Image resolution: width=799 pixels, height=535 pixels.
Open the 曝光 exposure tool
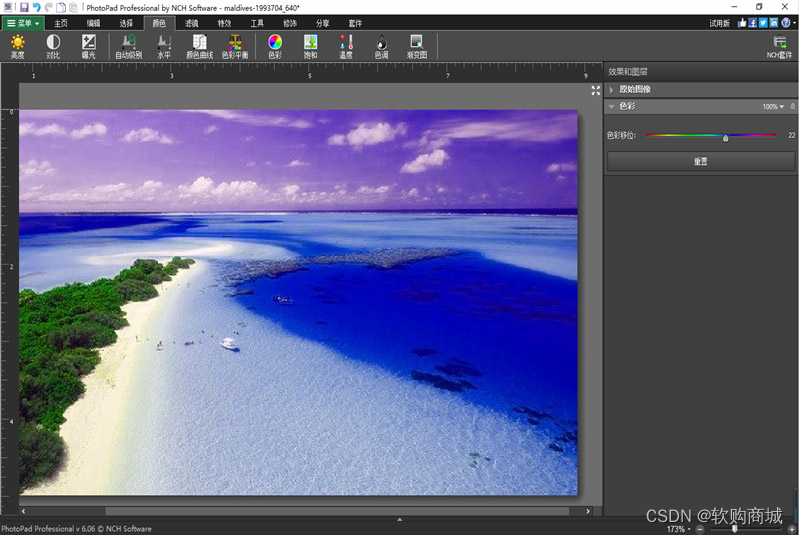click(89, 46)
